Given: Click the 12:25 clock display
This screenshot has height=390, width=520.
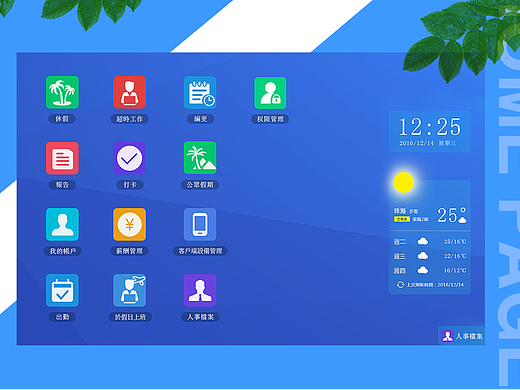Looking at the screenshot, I should 430,127.
